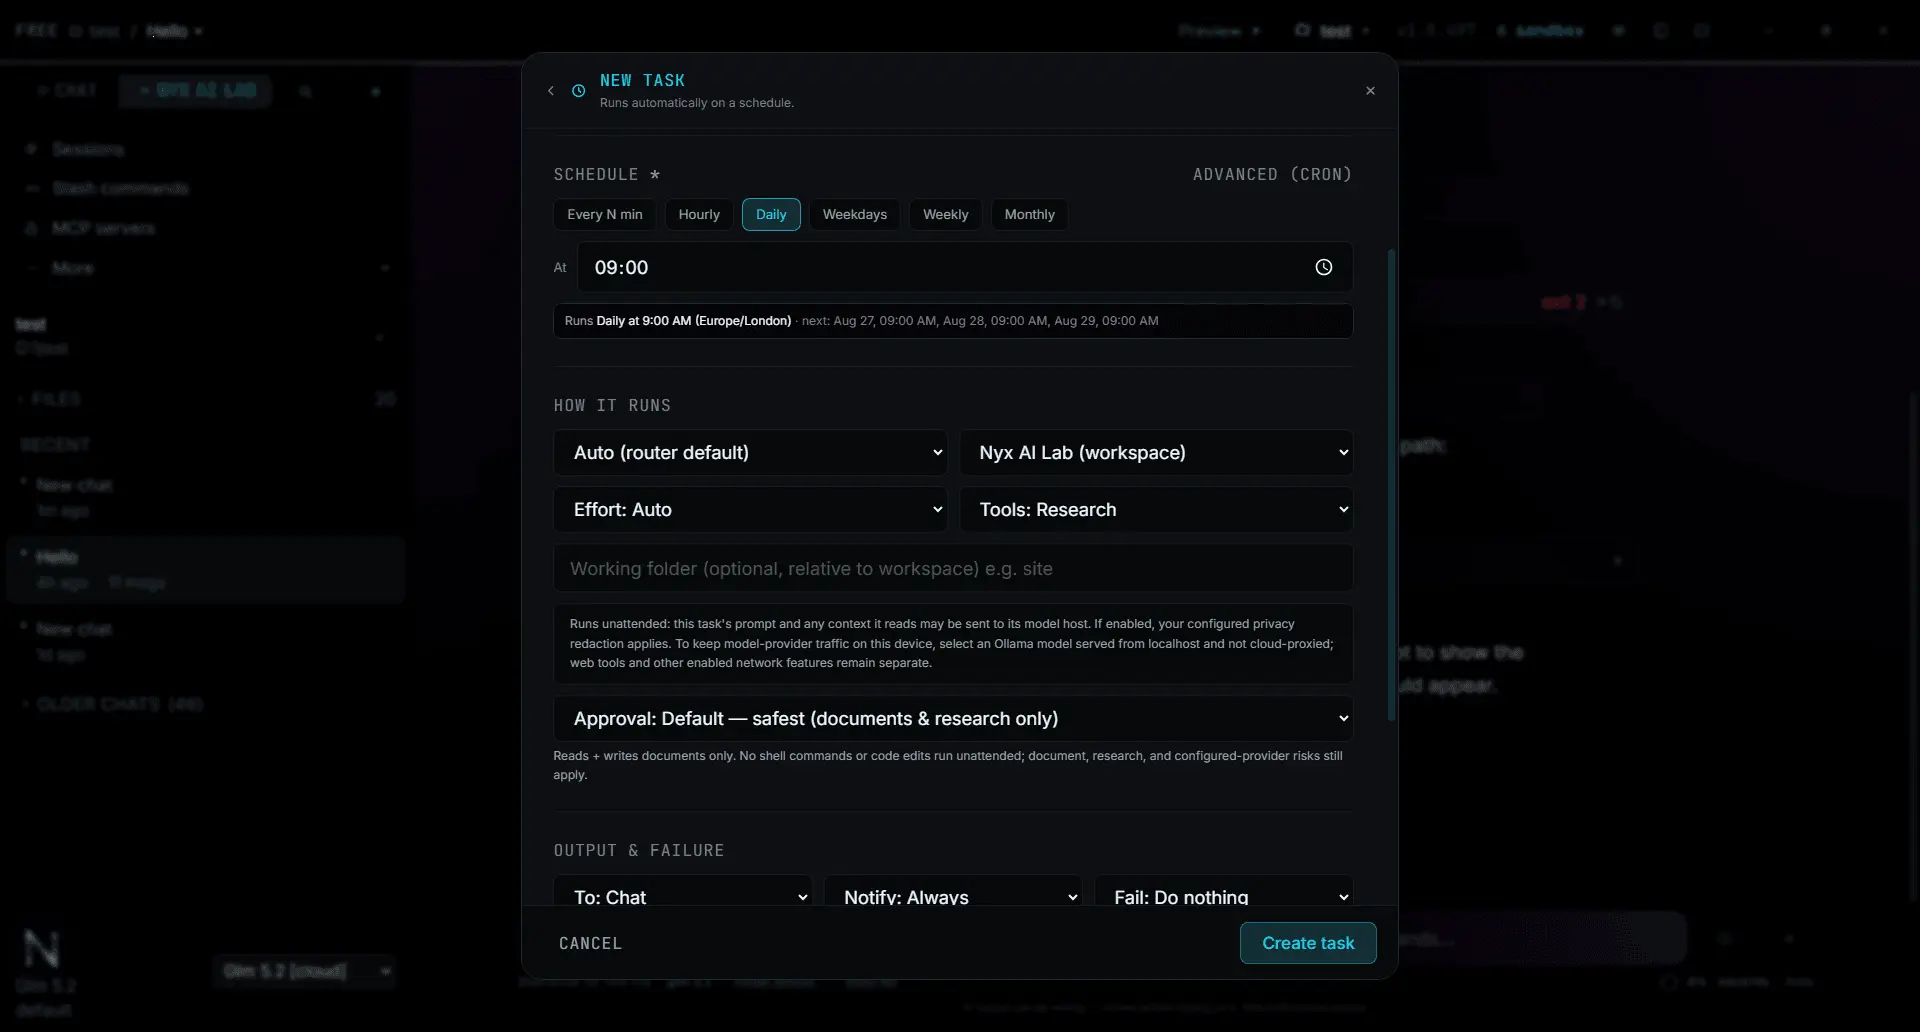Select the Every N min schedule

point(605,214)
